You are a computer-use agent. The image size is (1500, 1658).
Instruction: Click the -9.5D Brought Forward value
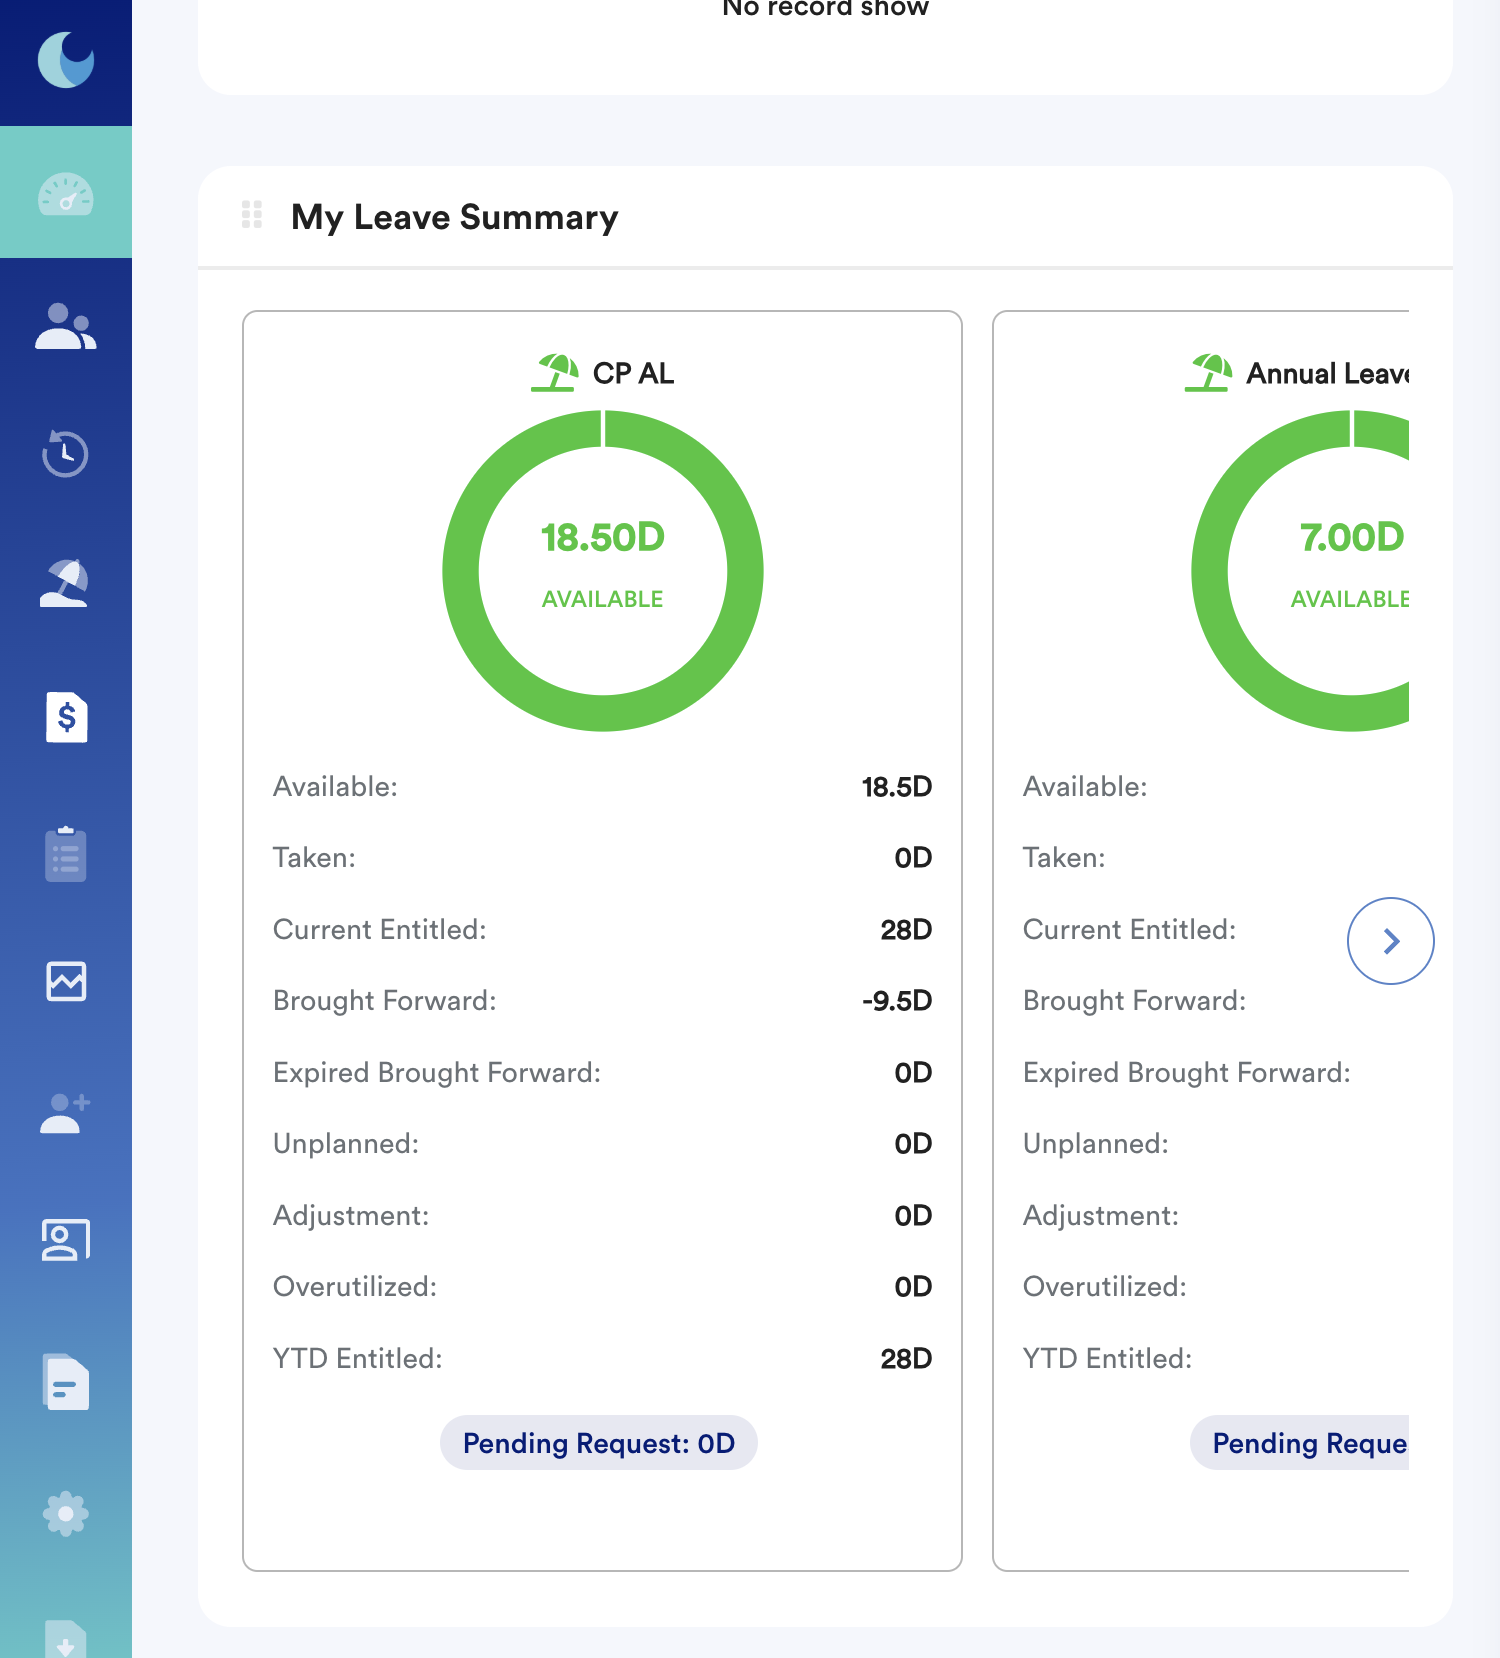coord(897,1001)
